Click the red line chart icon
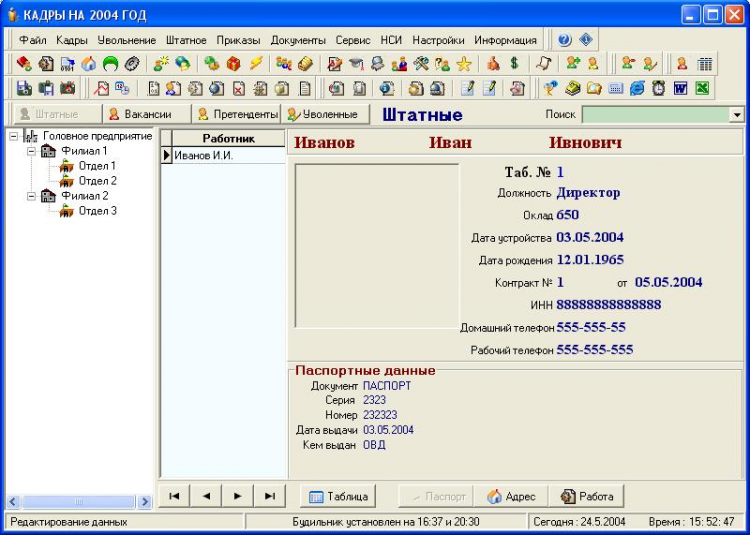The image size is (750, 535). point(101,88)
